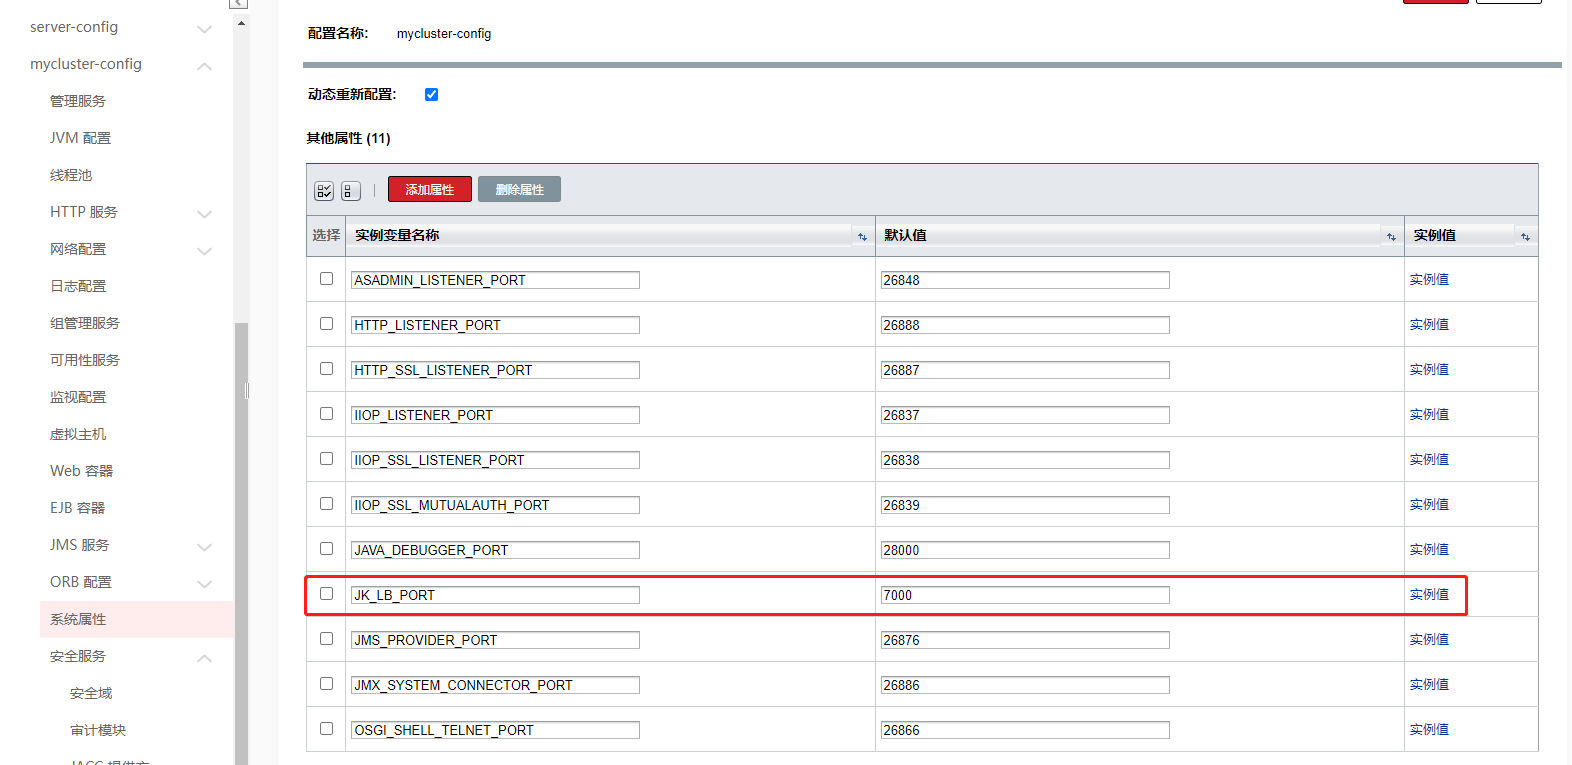Click the sidebar splitter handle
This screenshot has width=1572, height=765.
tap(246, 391)
